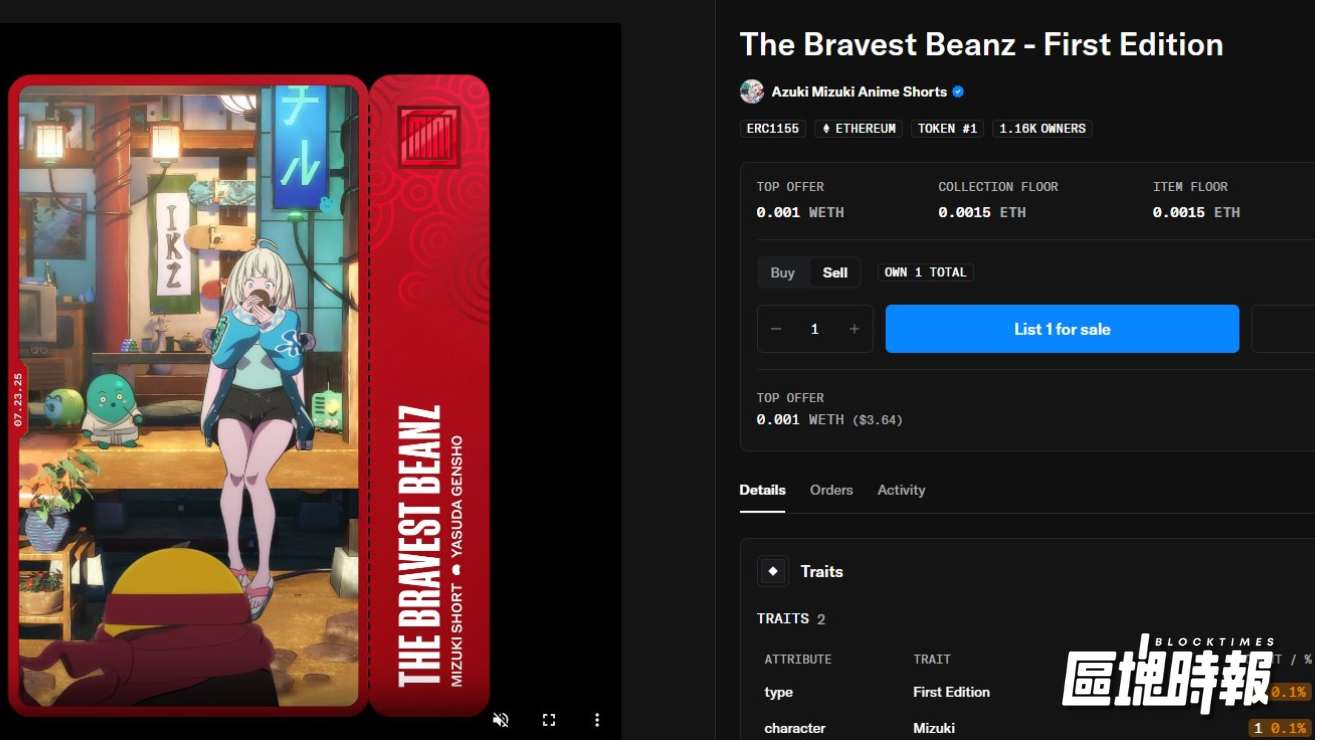Click the diamond Traits section icon
The width and height of the screenshot is (1325, 746).
pyautogui.click(x=773, y=571)
